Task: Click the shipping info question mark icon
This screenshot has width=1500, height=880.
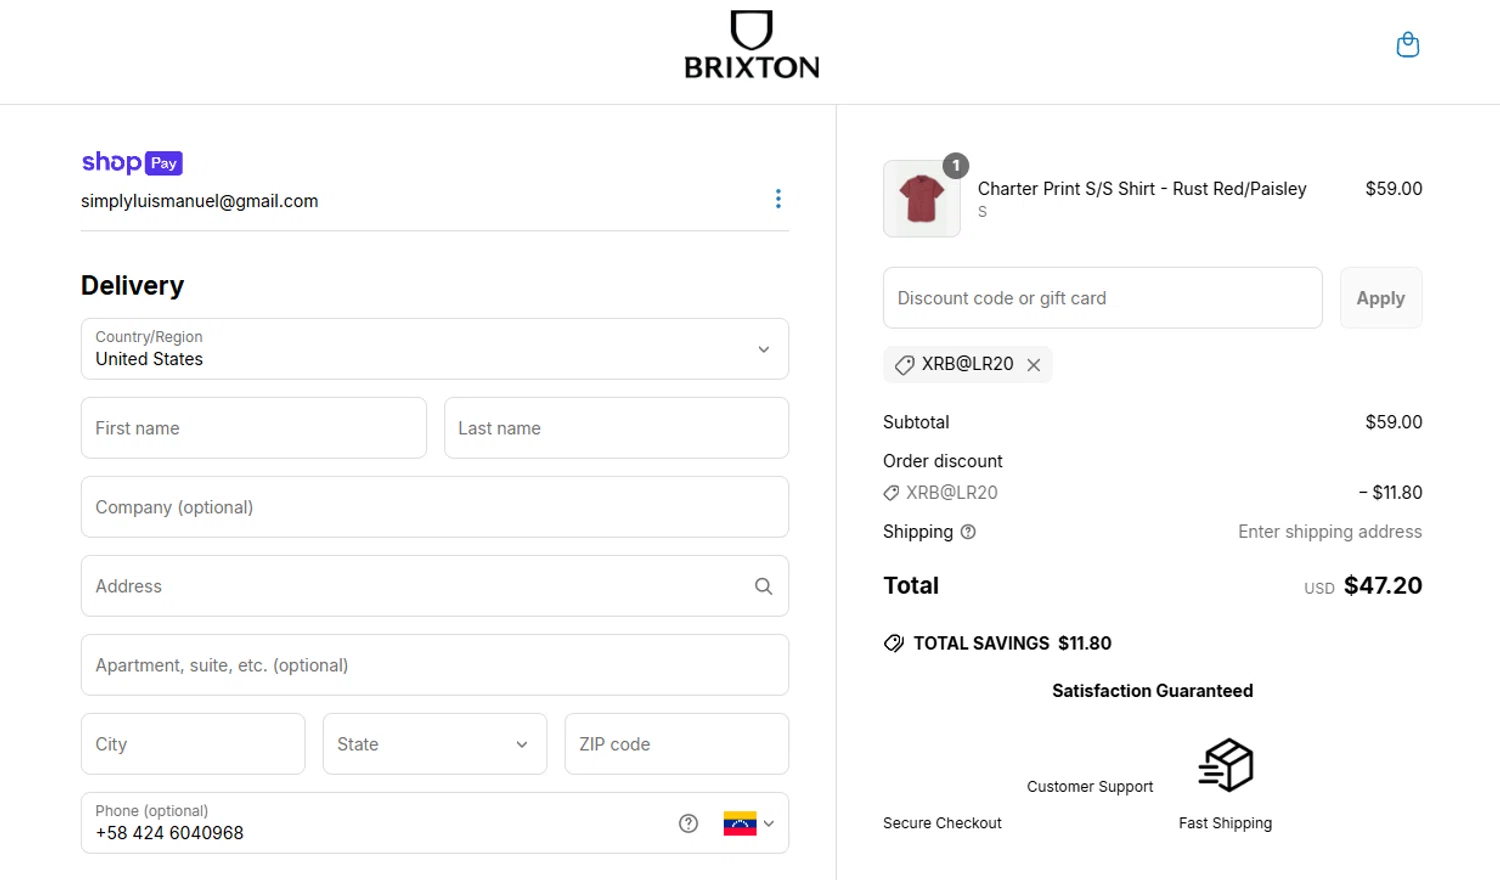Action: pyautogui.click(x=968, y=532)
